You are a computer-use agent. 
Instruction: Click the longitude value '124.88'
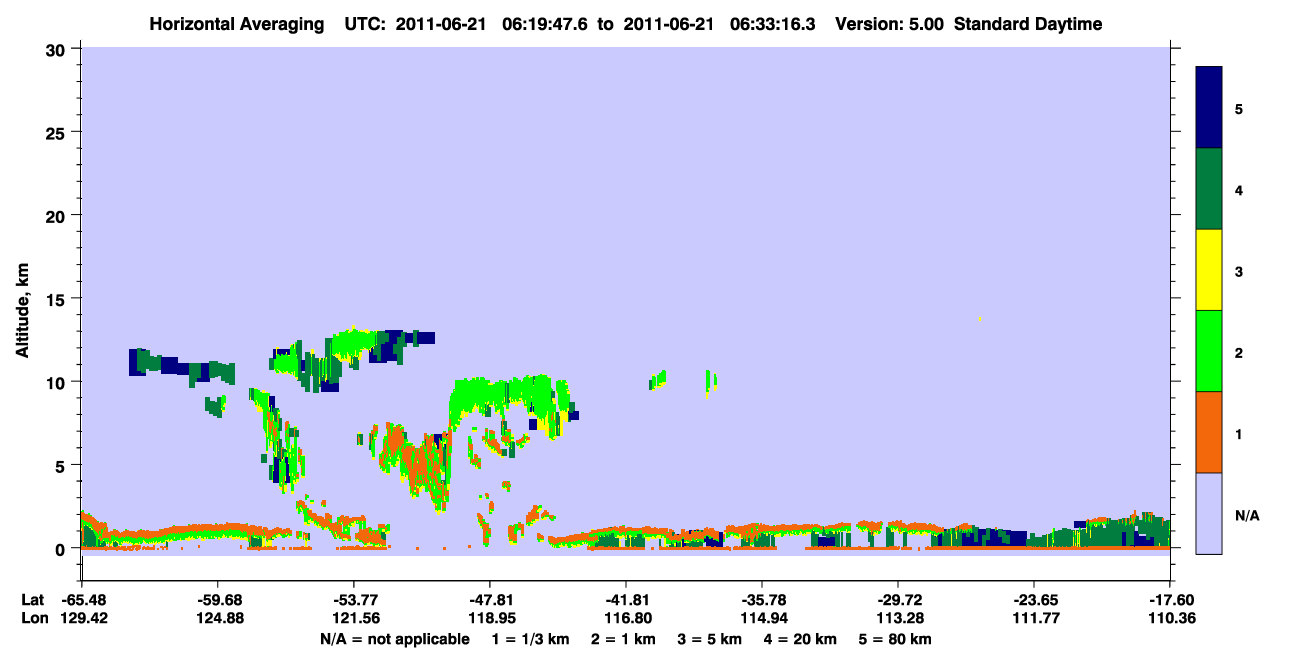218,618
